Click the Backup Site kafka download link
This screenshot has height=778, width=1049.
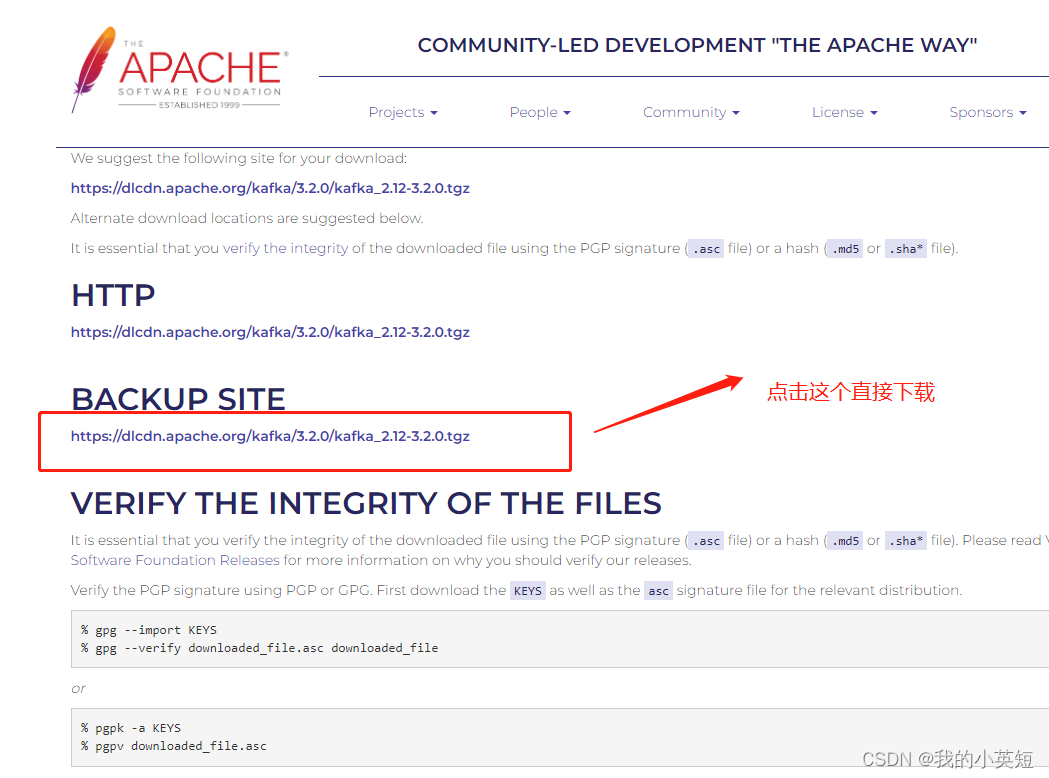pyautogui.click(x=270, y=436)
